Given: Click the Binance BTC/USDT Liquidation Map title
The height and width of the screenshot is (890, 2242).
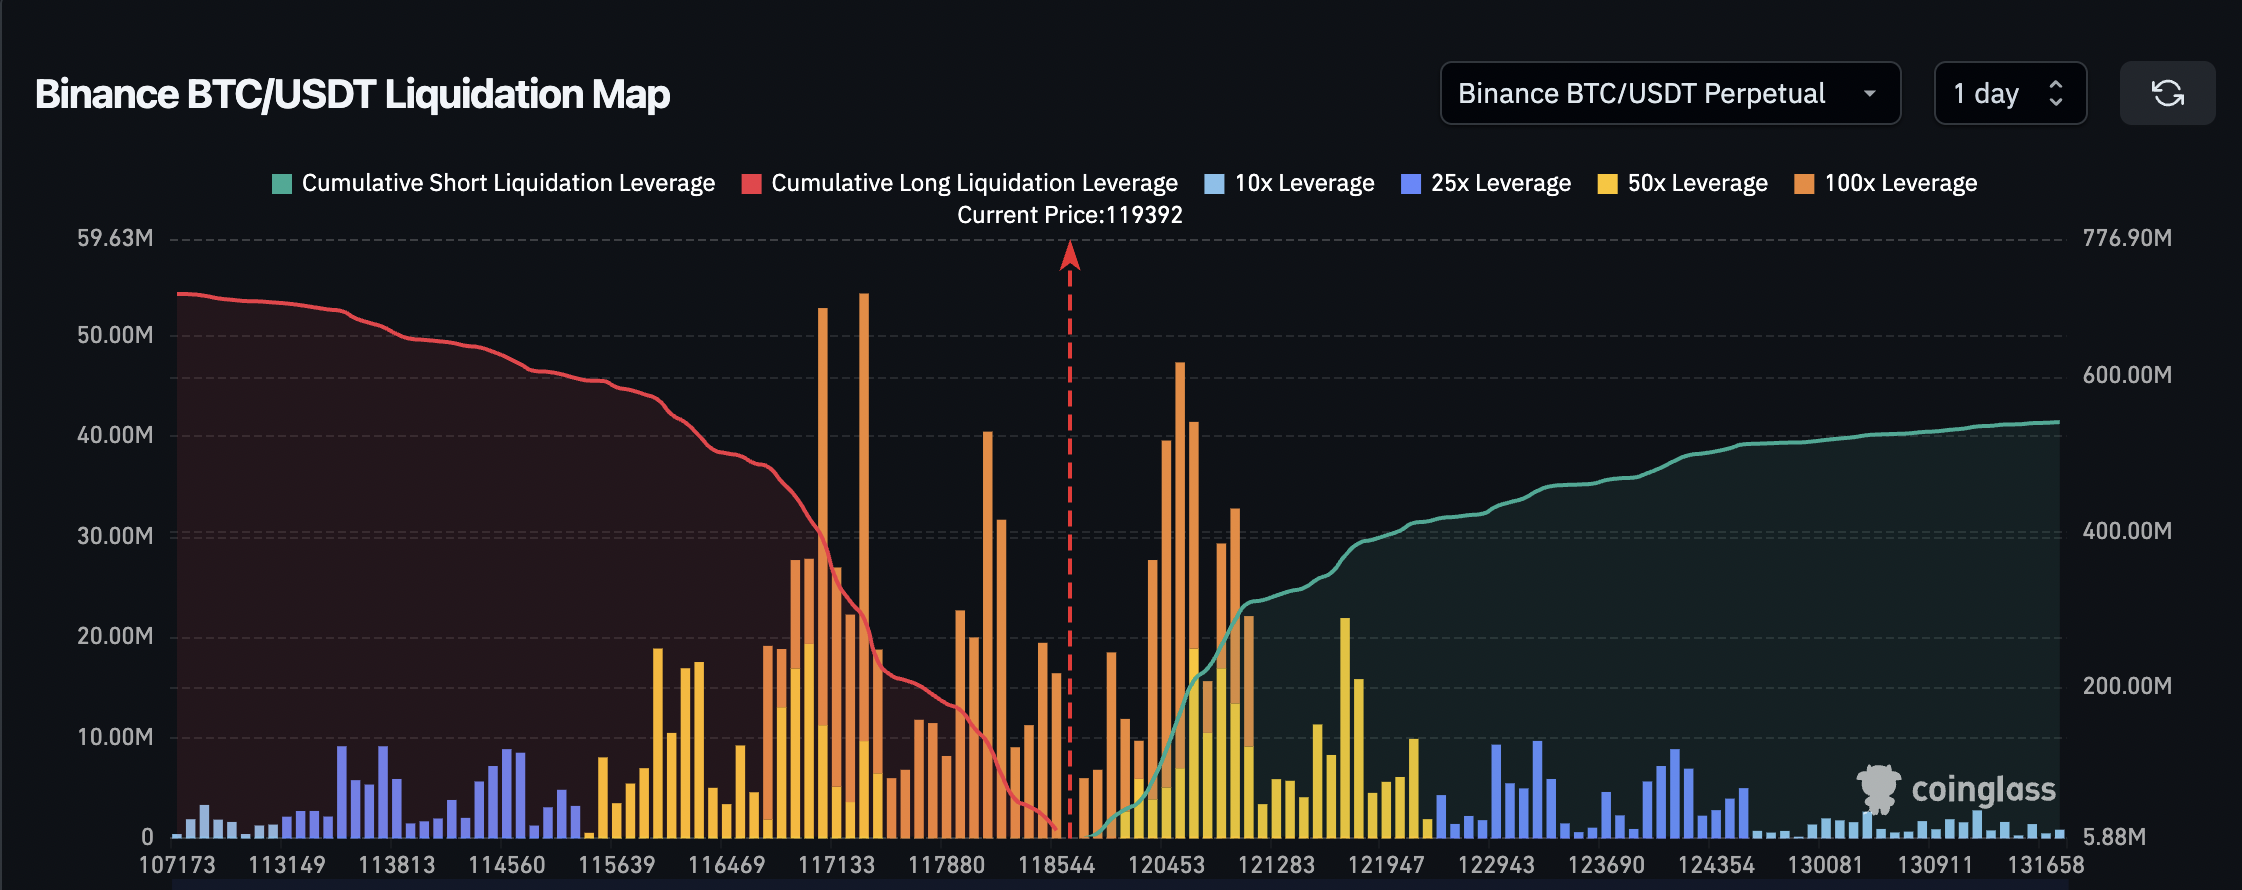Looking at the screenshot, I should (352, 94).
